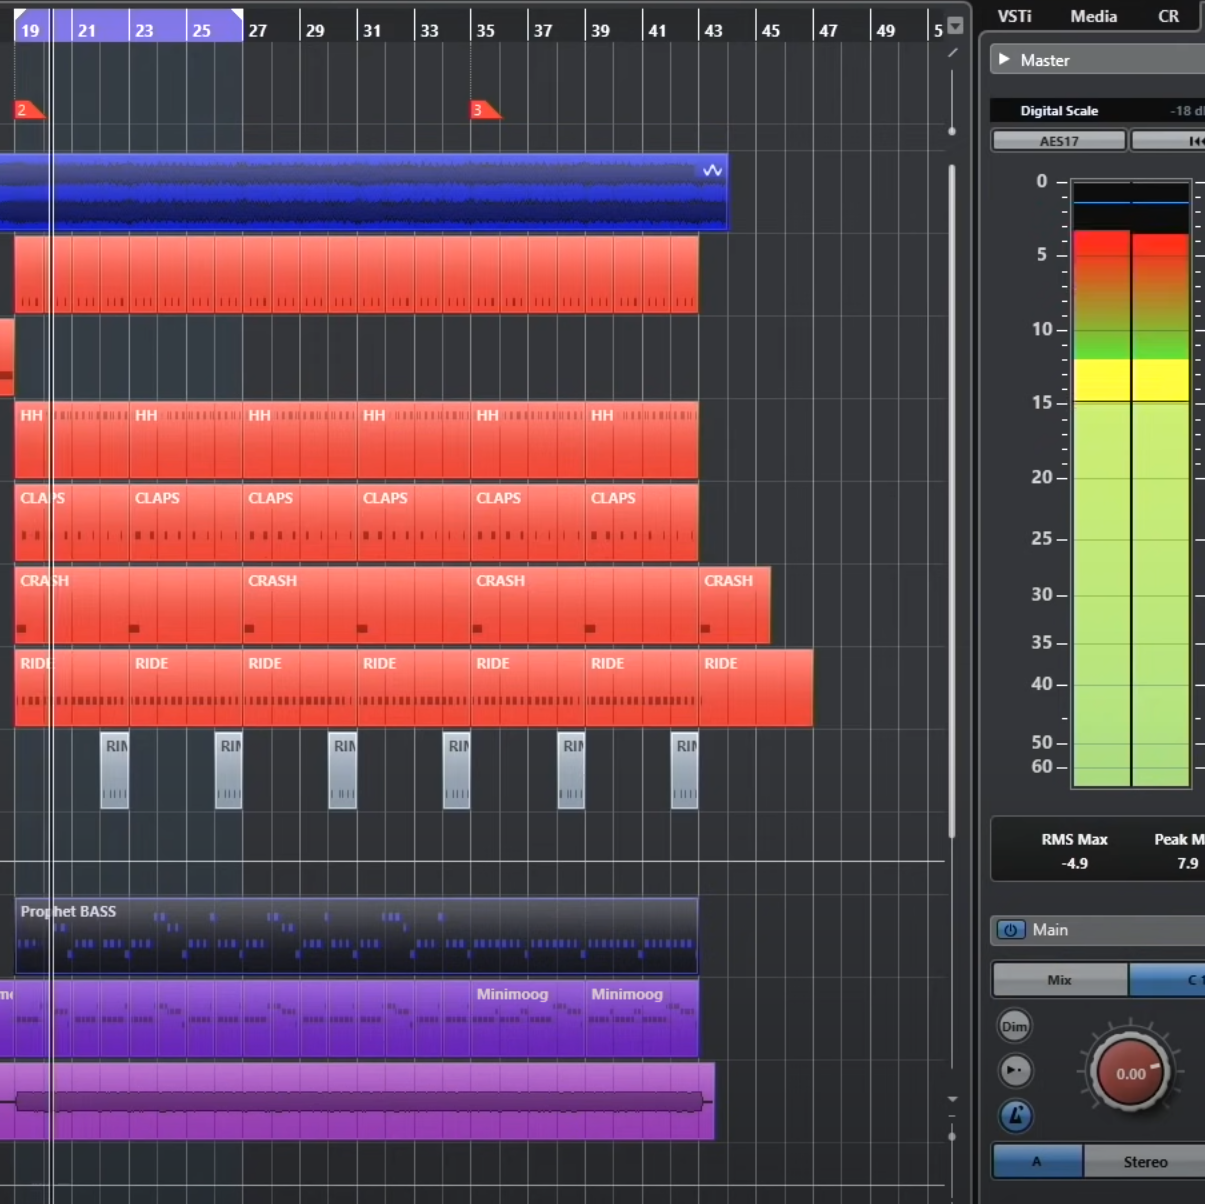The image size is (1205, 1204).
Task: Click the right locator handle at bar 27
Action: (237, 16)
